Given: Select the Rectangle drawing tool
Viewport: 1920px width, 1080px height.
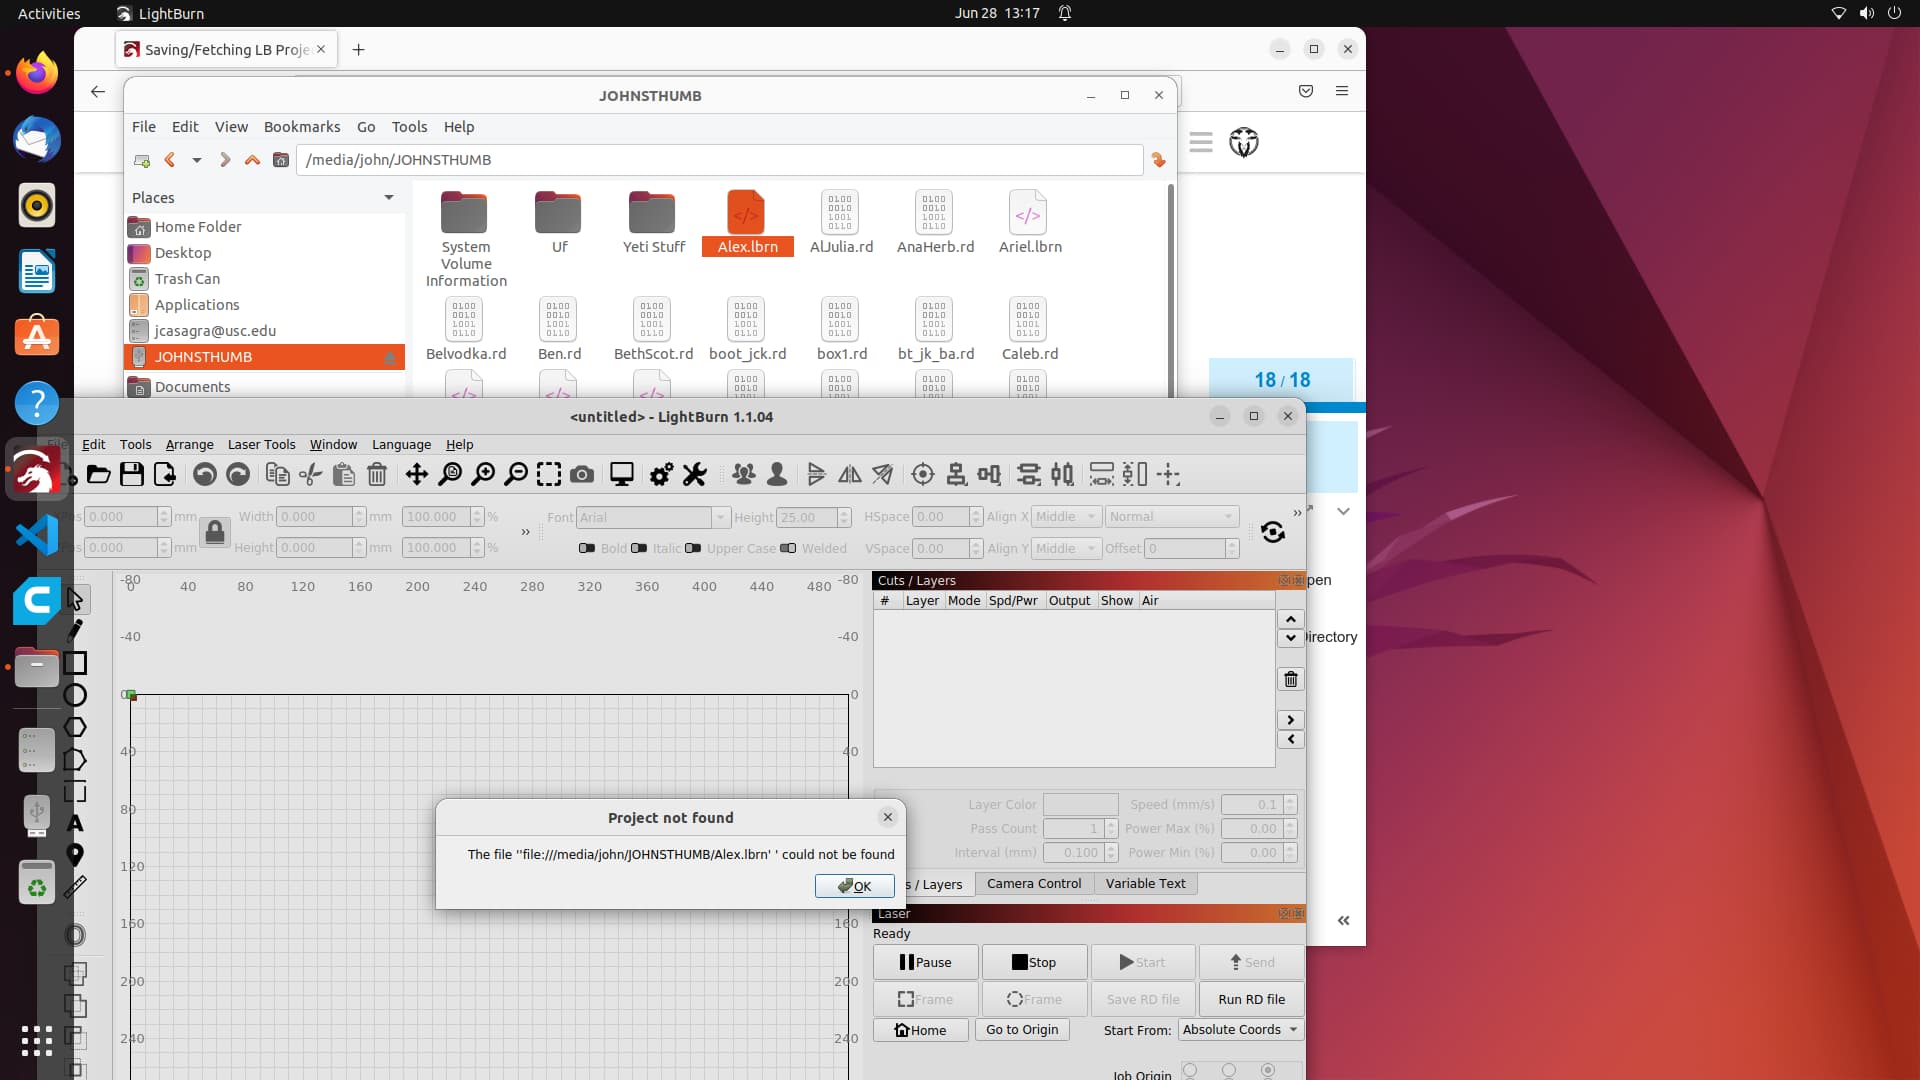Looking at the screenshot, I should tap(75, 663).
